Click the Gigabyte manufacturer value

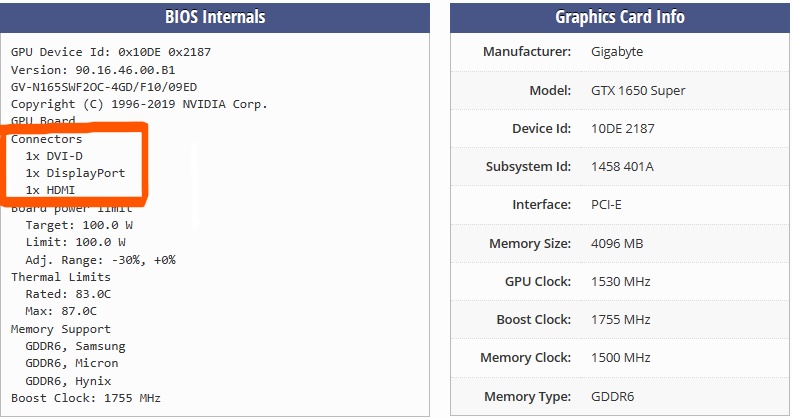pos(617,52)
